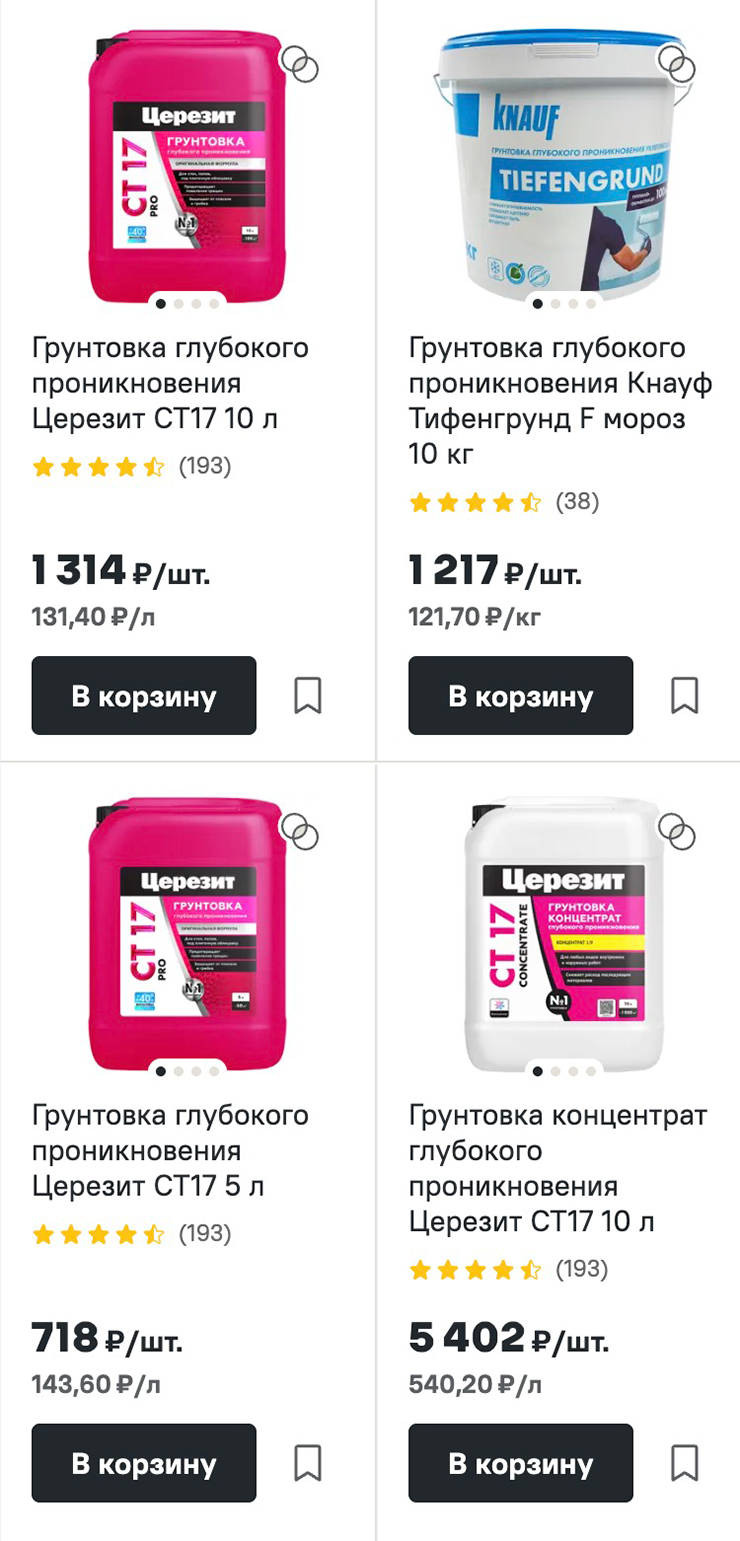Add Церезит CT17 concentrate to comparison
Screen dimensions: 740x1541
tap(675, 830)
